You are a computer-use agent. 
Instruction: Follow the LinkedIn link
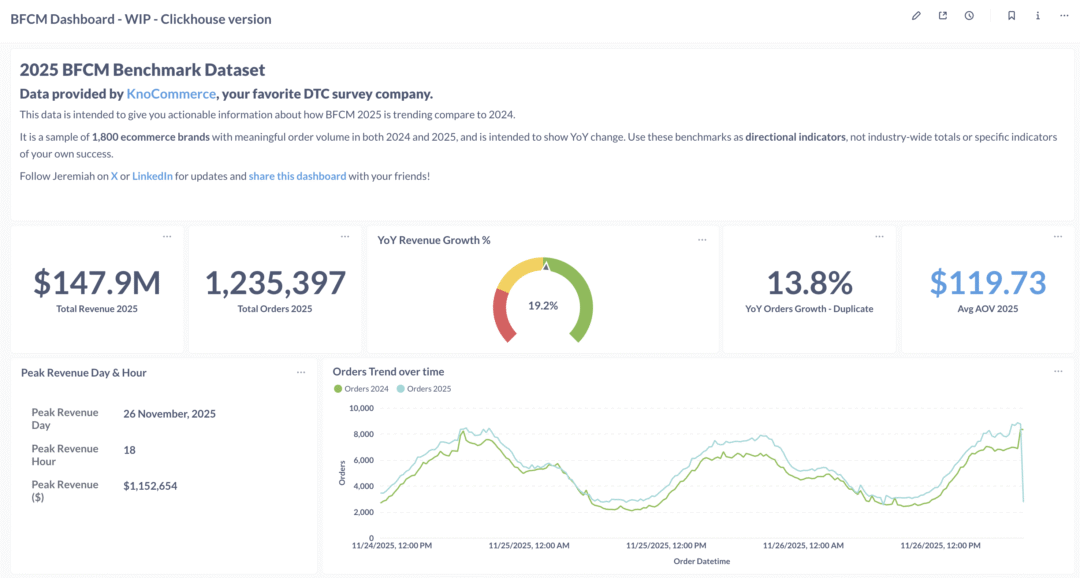[152, 176]
